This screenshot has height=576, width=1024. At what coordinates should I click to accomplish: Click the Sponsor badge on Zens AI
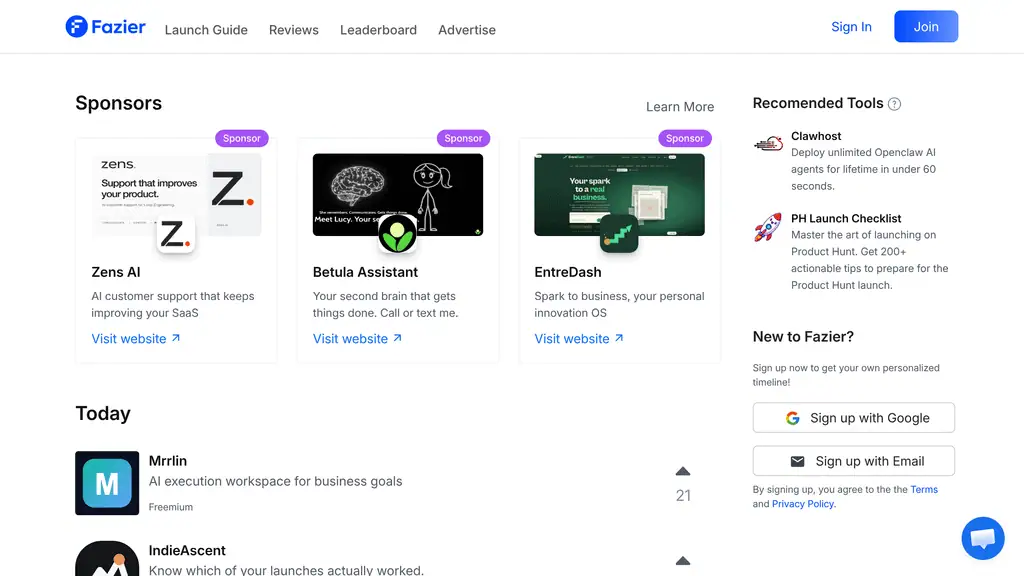[242, 138]
